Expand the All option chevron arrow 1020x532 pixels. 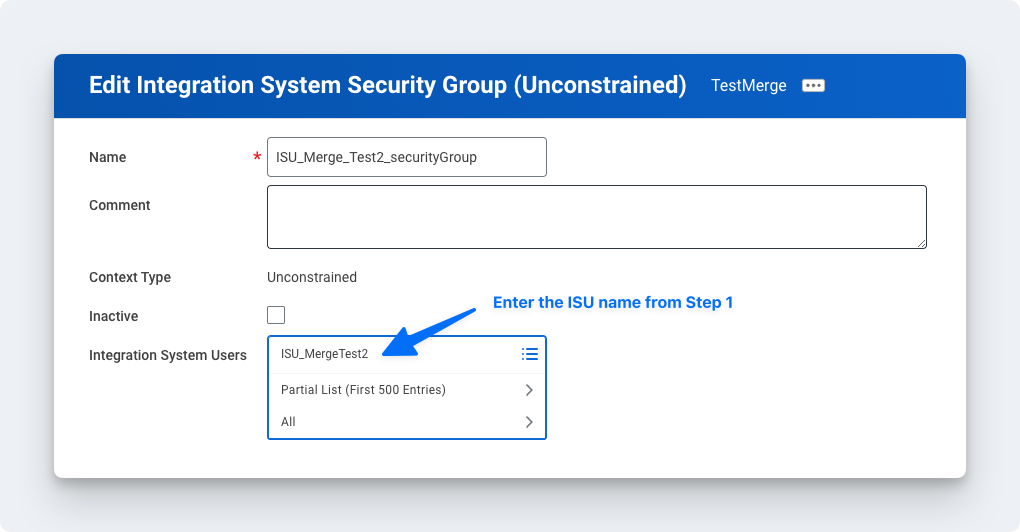(x=529, y=422)
